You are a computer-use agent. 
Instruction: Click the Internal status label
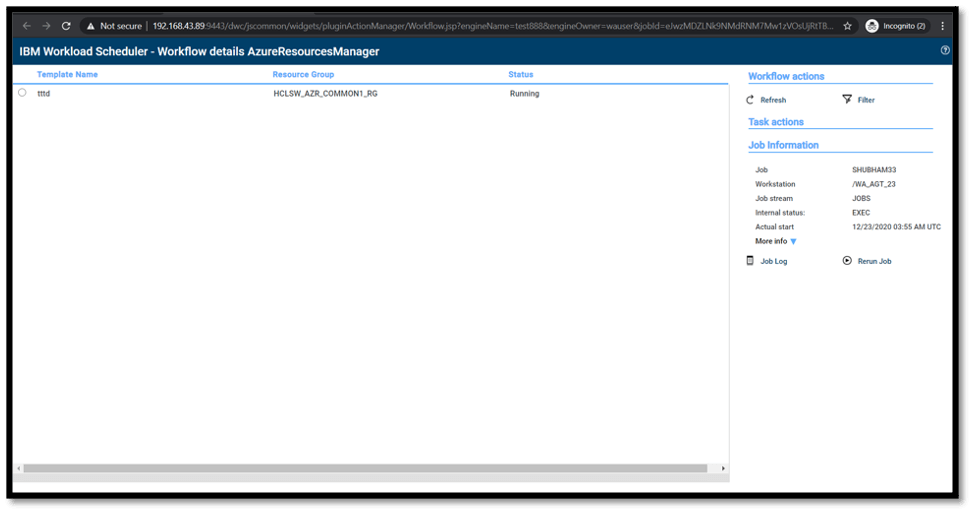pyautogui.click(x=780, y=213)
